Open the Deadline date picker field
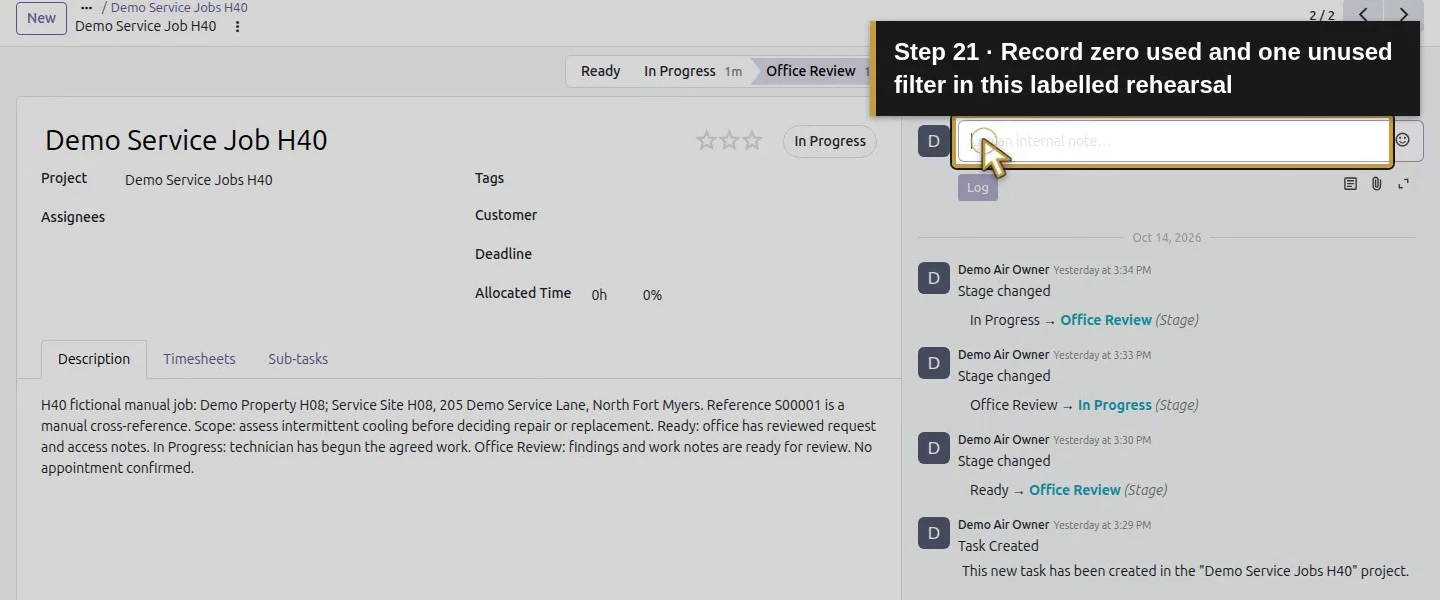 pyautogui.click(x=732, y=255)
